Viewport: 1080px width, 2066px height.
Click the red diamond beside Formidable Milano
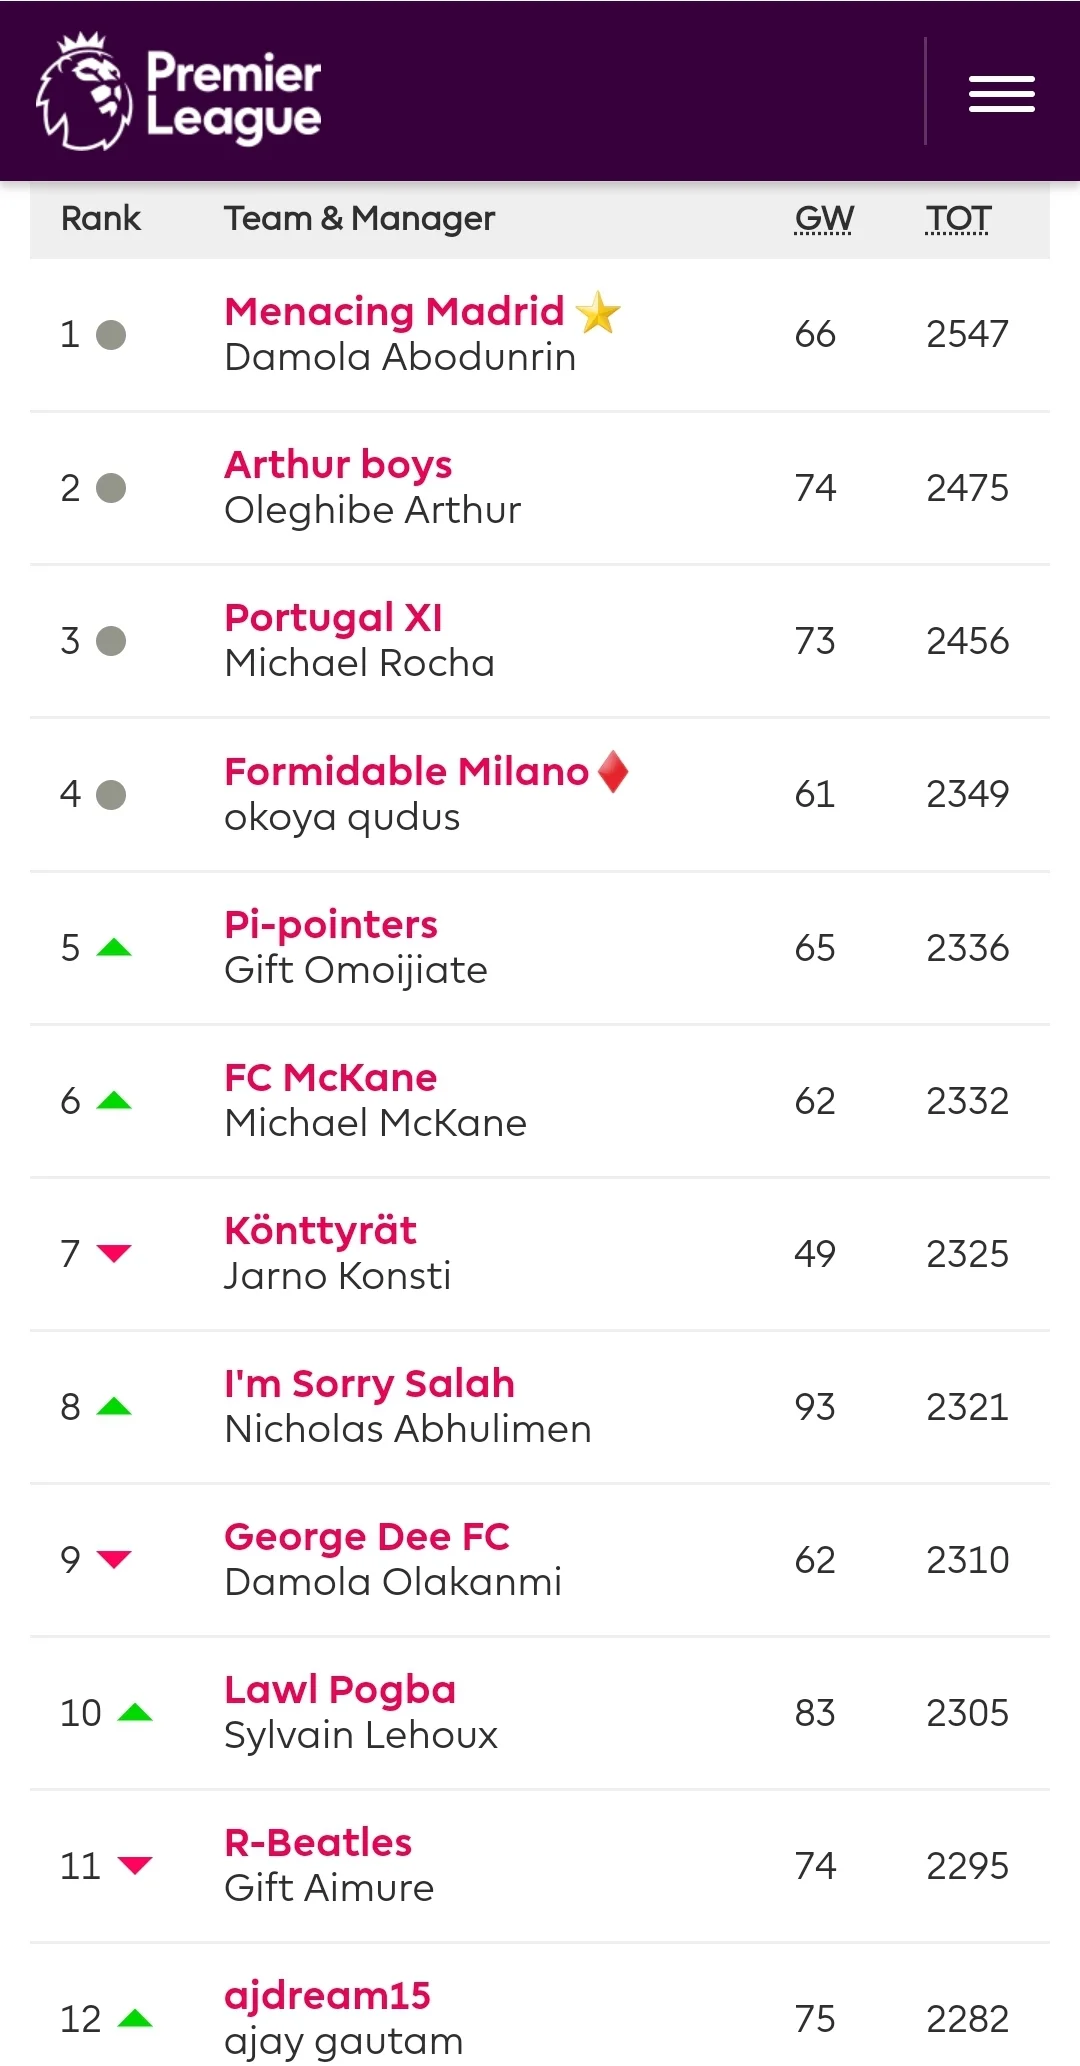click(613, 773)
